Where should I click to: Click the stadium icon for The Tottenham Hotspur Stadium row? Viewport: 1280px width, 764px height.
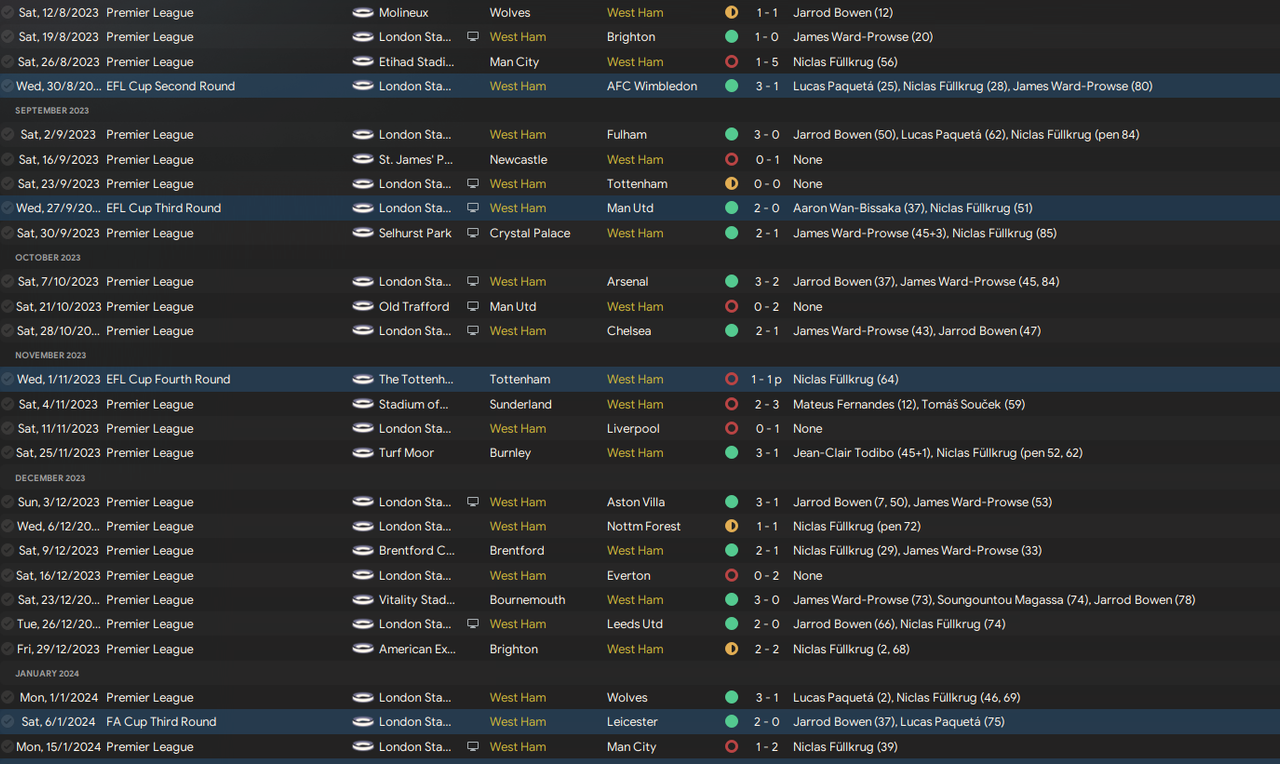tap(362, 380)
